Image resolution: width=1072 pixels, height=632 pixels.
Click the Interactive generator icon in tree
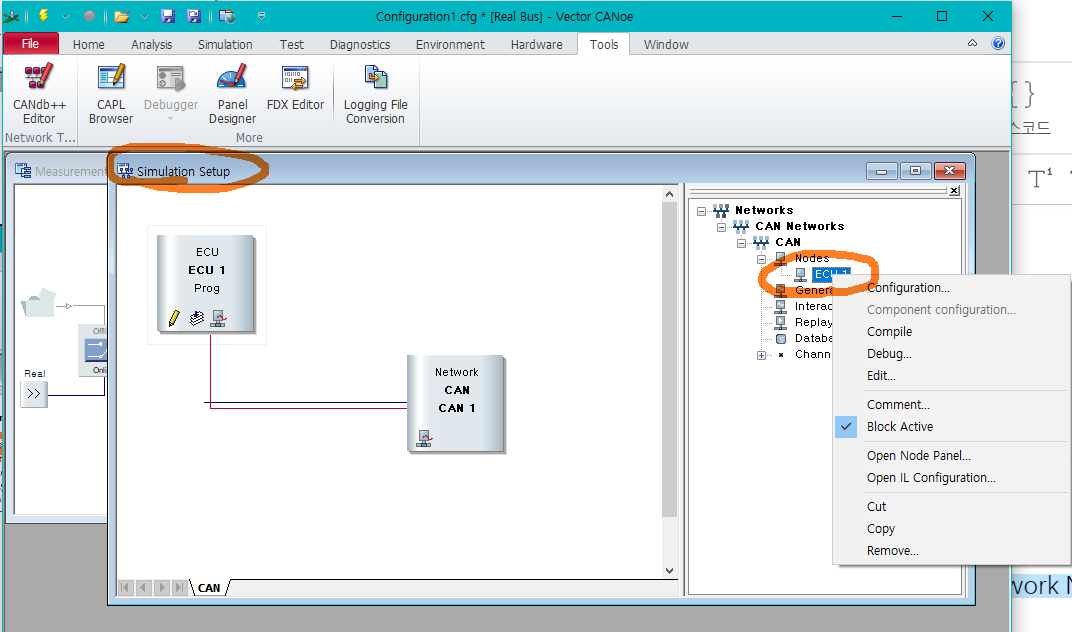point(781,306)
